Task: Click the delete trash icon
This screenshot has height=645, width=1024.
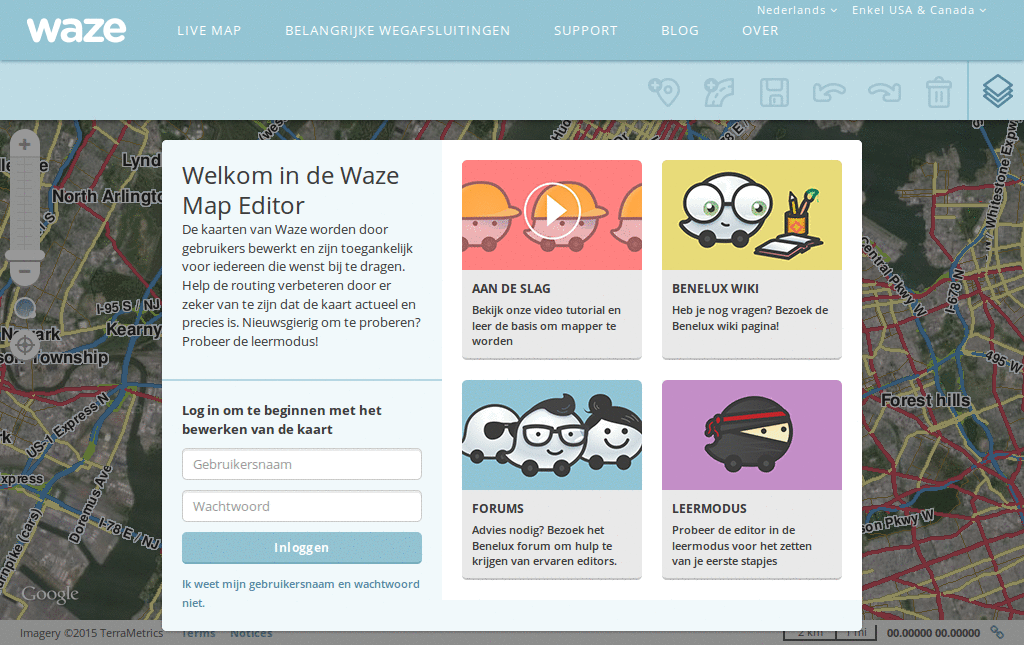Action: pyautogui.click(x=938, y=91)
